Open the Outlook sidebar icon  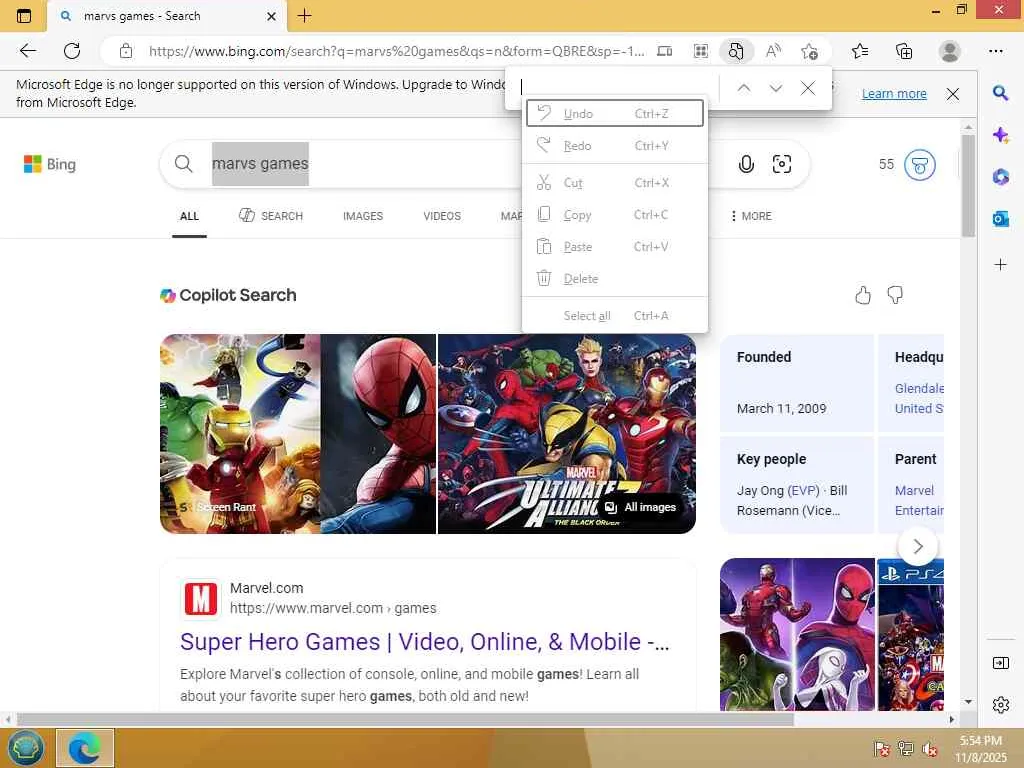point(1000,219)
